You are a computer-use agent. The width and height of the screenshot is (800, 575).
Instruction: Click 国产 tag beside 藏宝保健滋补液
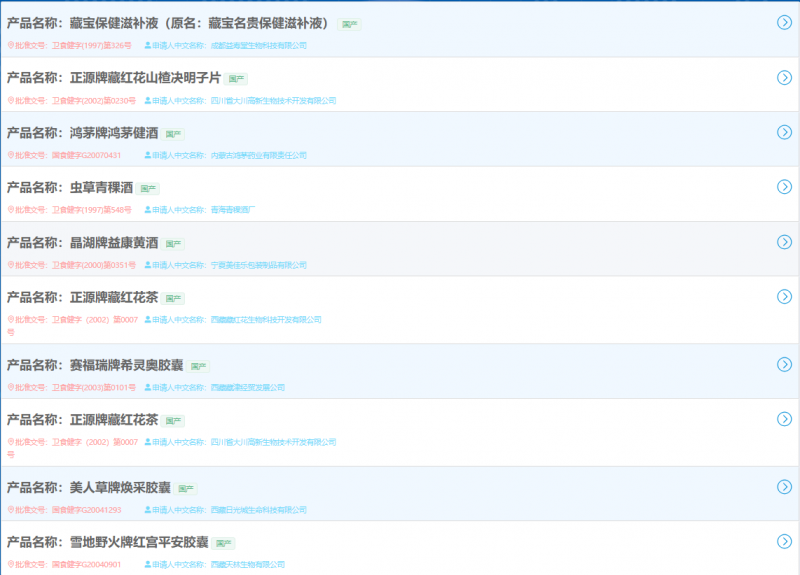point(349,24)
